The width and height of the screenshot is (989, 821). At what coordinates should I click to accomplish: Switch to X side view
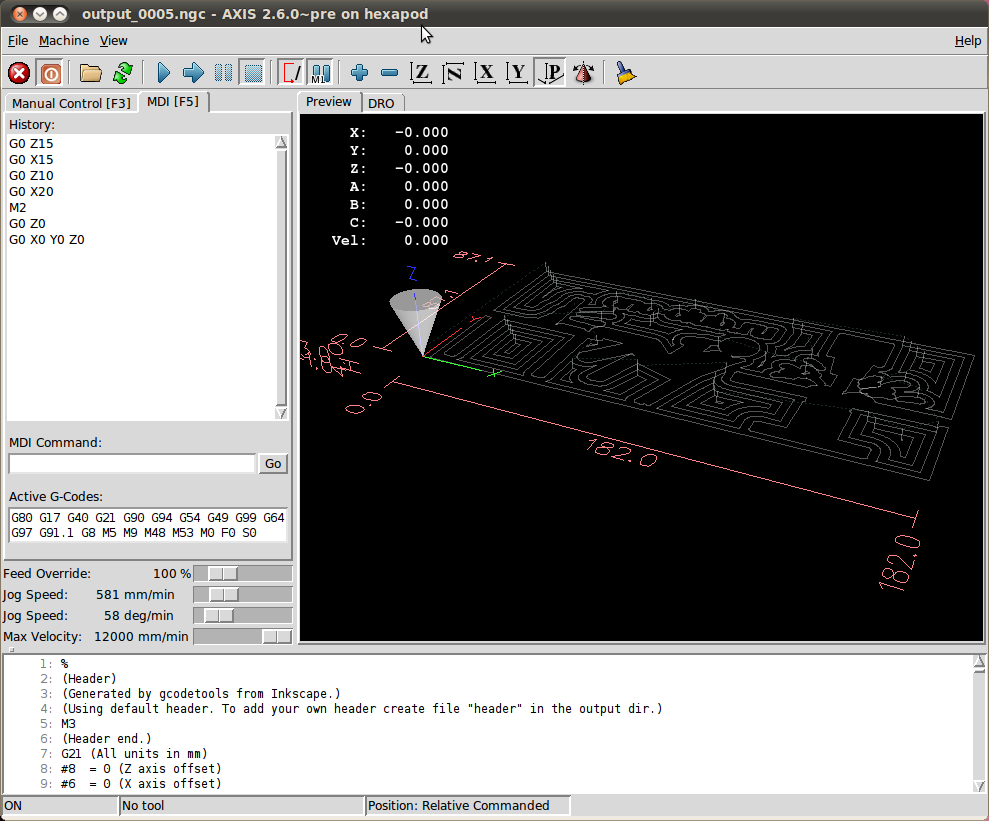click(x=486, y=73)
